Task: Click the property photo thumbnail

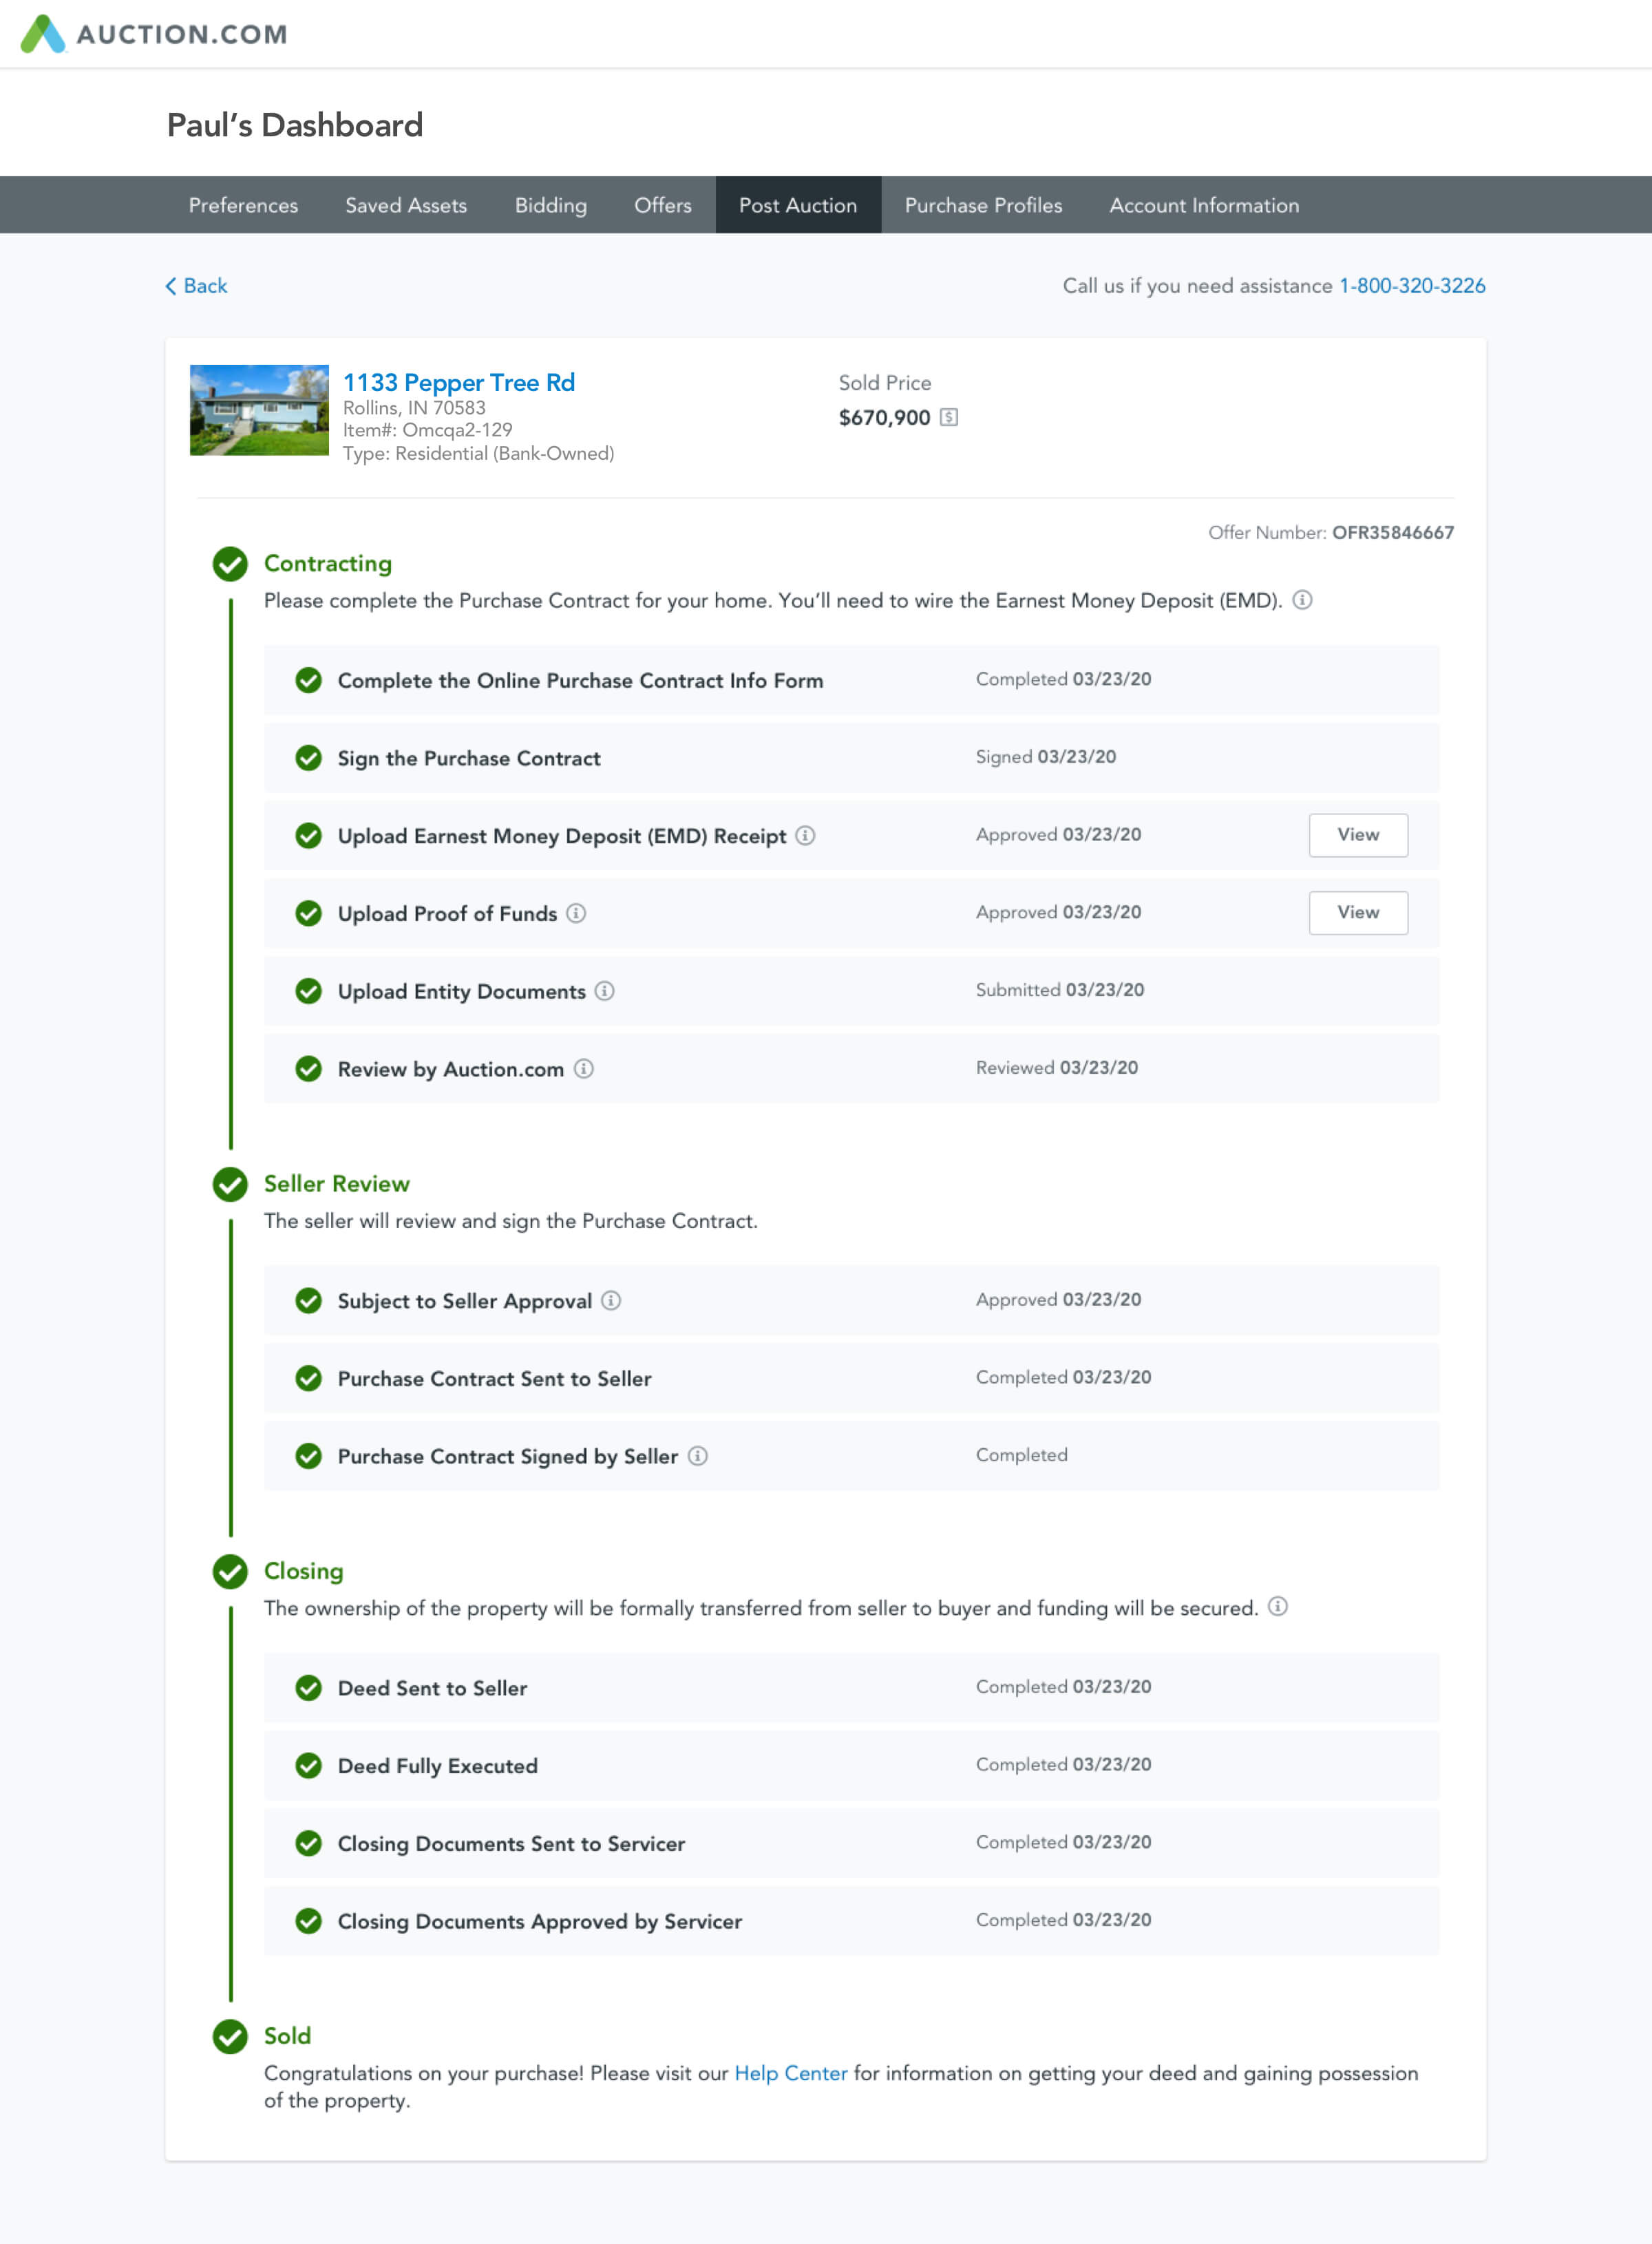Action: [x=259, y=410]
